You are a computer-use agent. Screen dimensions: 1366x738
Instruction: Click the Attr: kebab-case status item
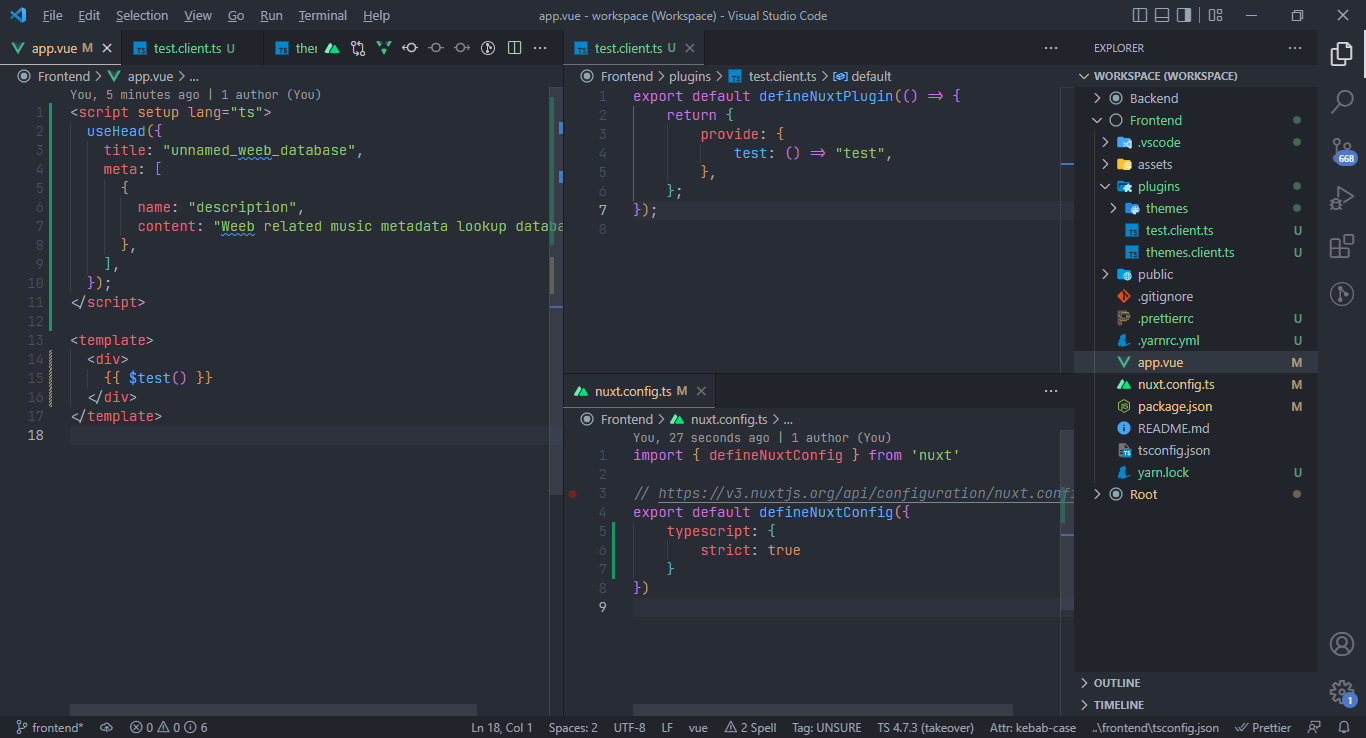pyautogui.click(x=1032, y=728)
